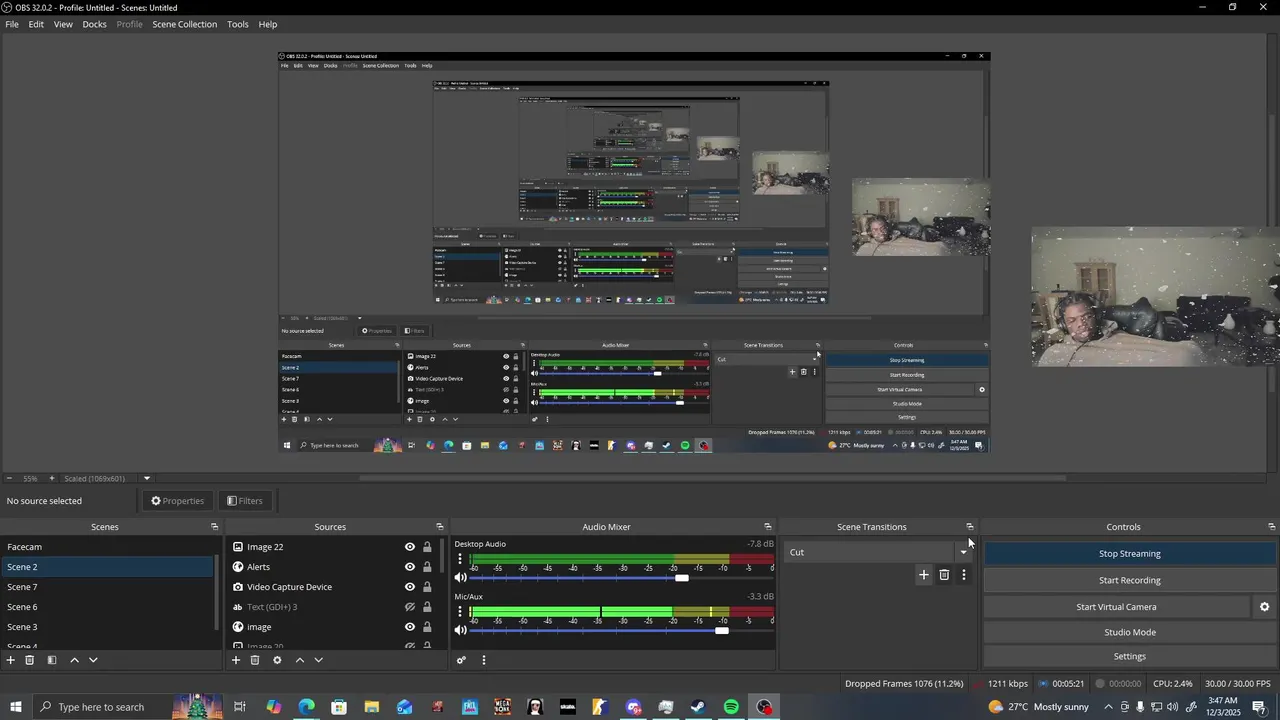Mute Desktop Audio with the speaker icon
This screenshot has width=1280, height=720.
461,578
